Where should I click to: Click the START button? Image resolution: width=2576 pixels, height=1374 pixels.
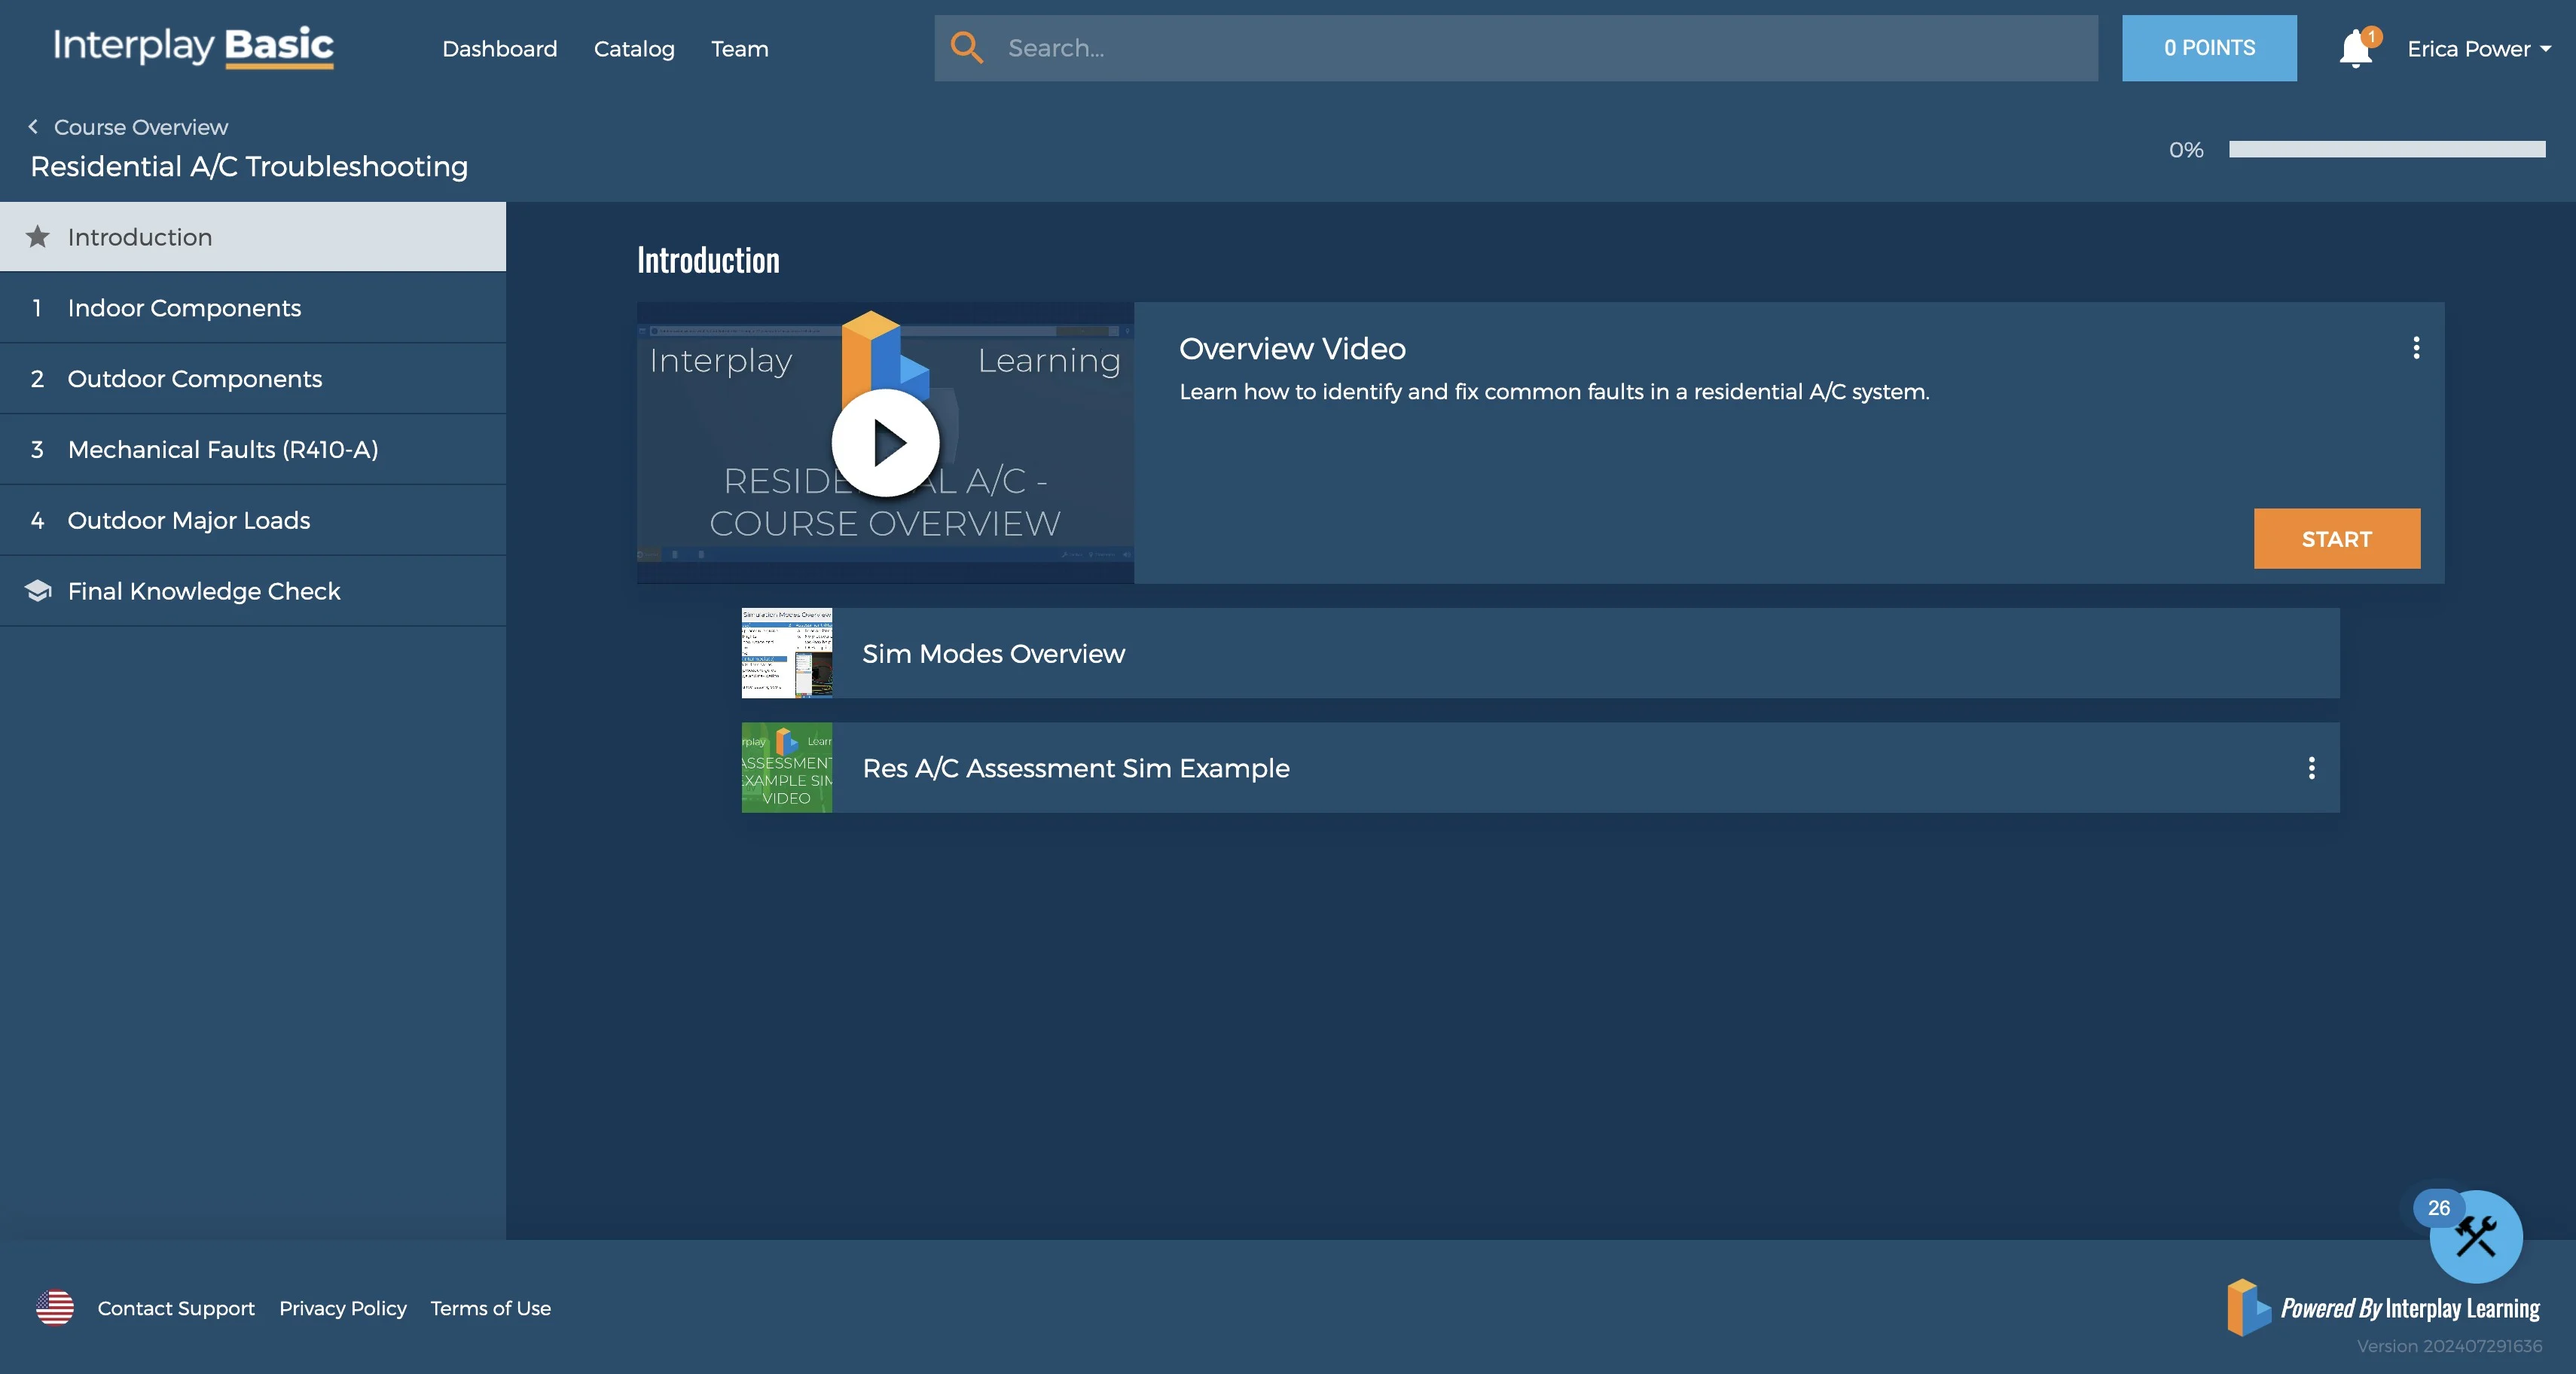click(2337, 539)
